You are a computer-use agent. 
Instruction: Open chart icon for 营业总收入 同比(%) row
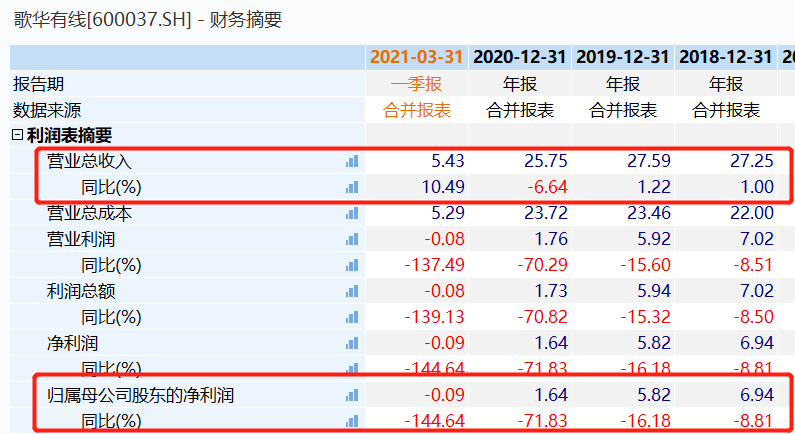click(x=352, y=187)
